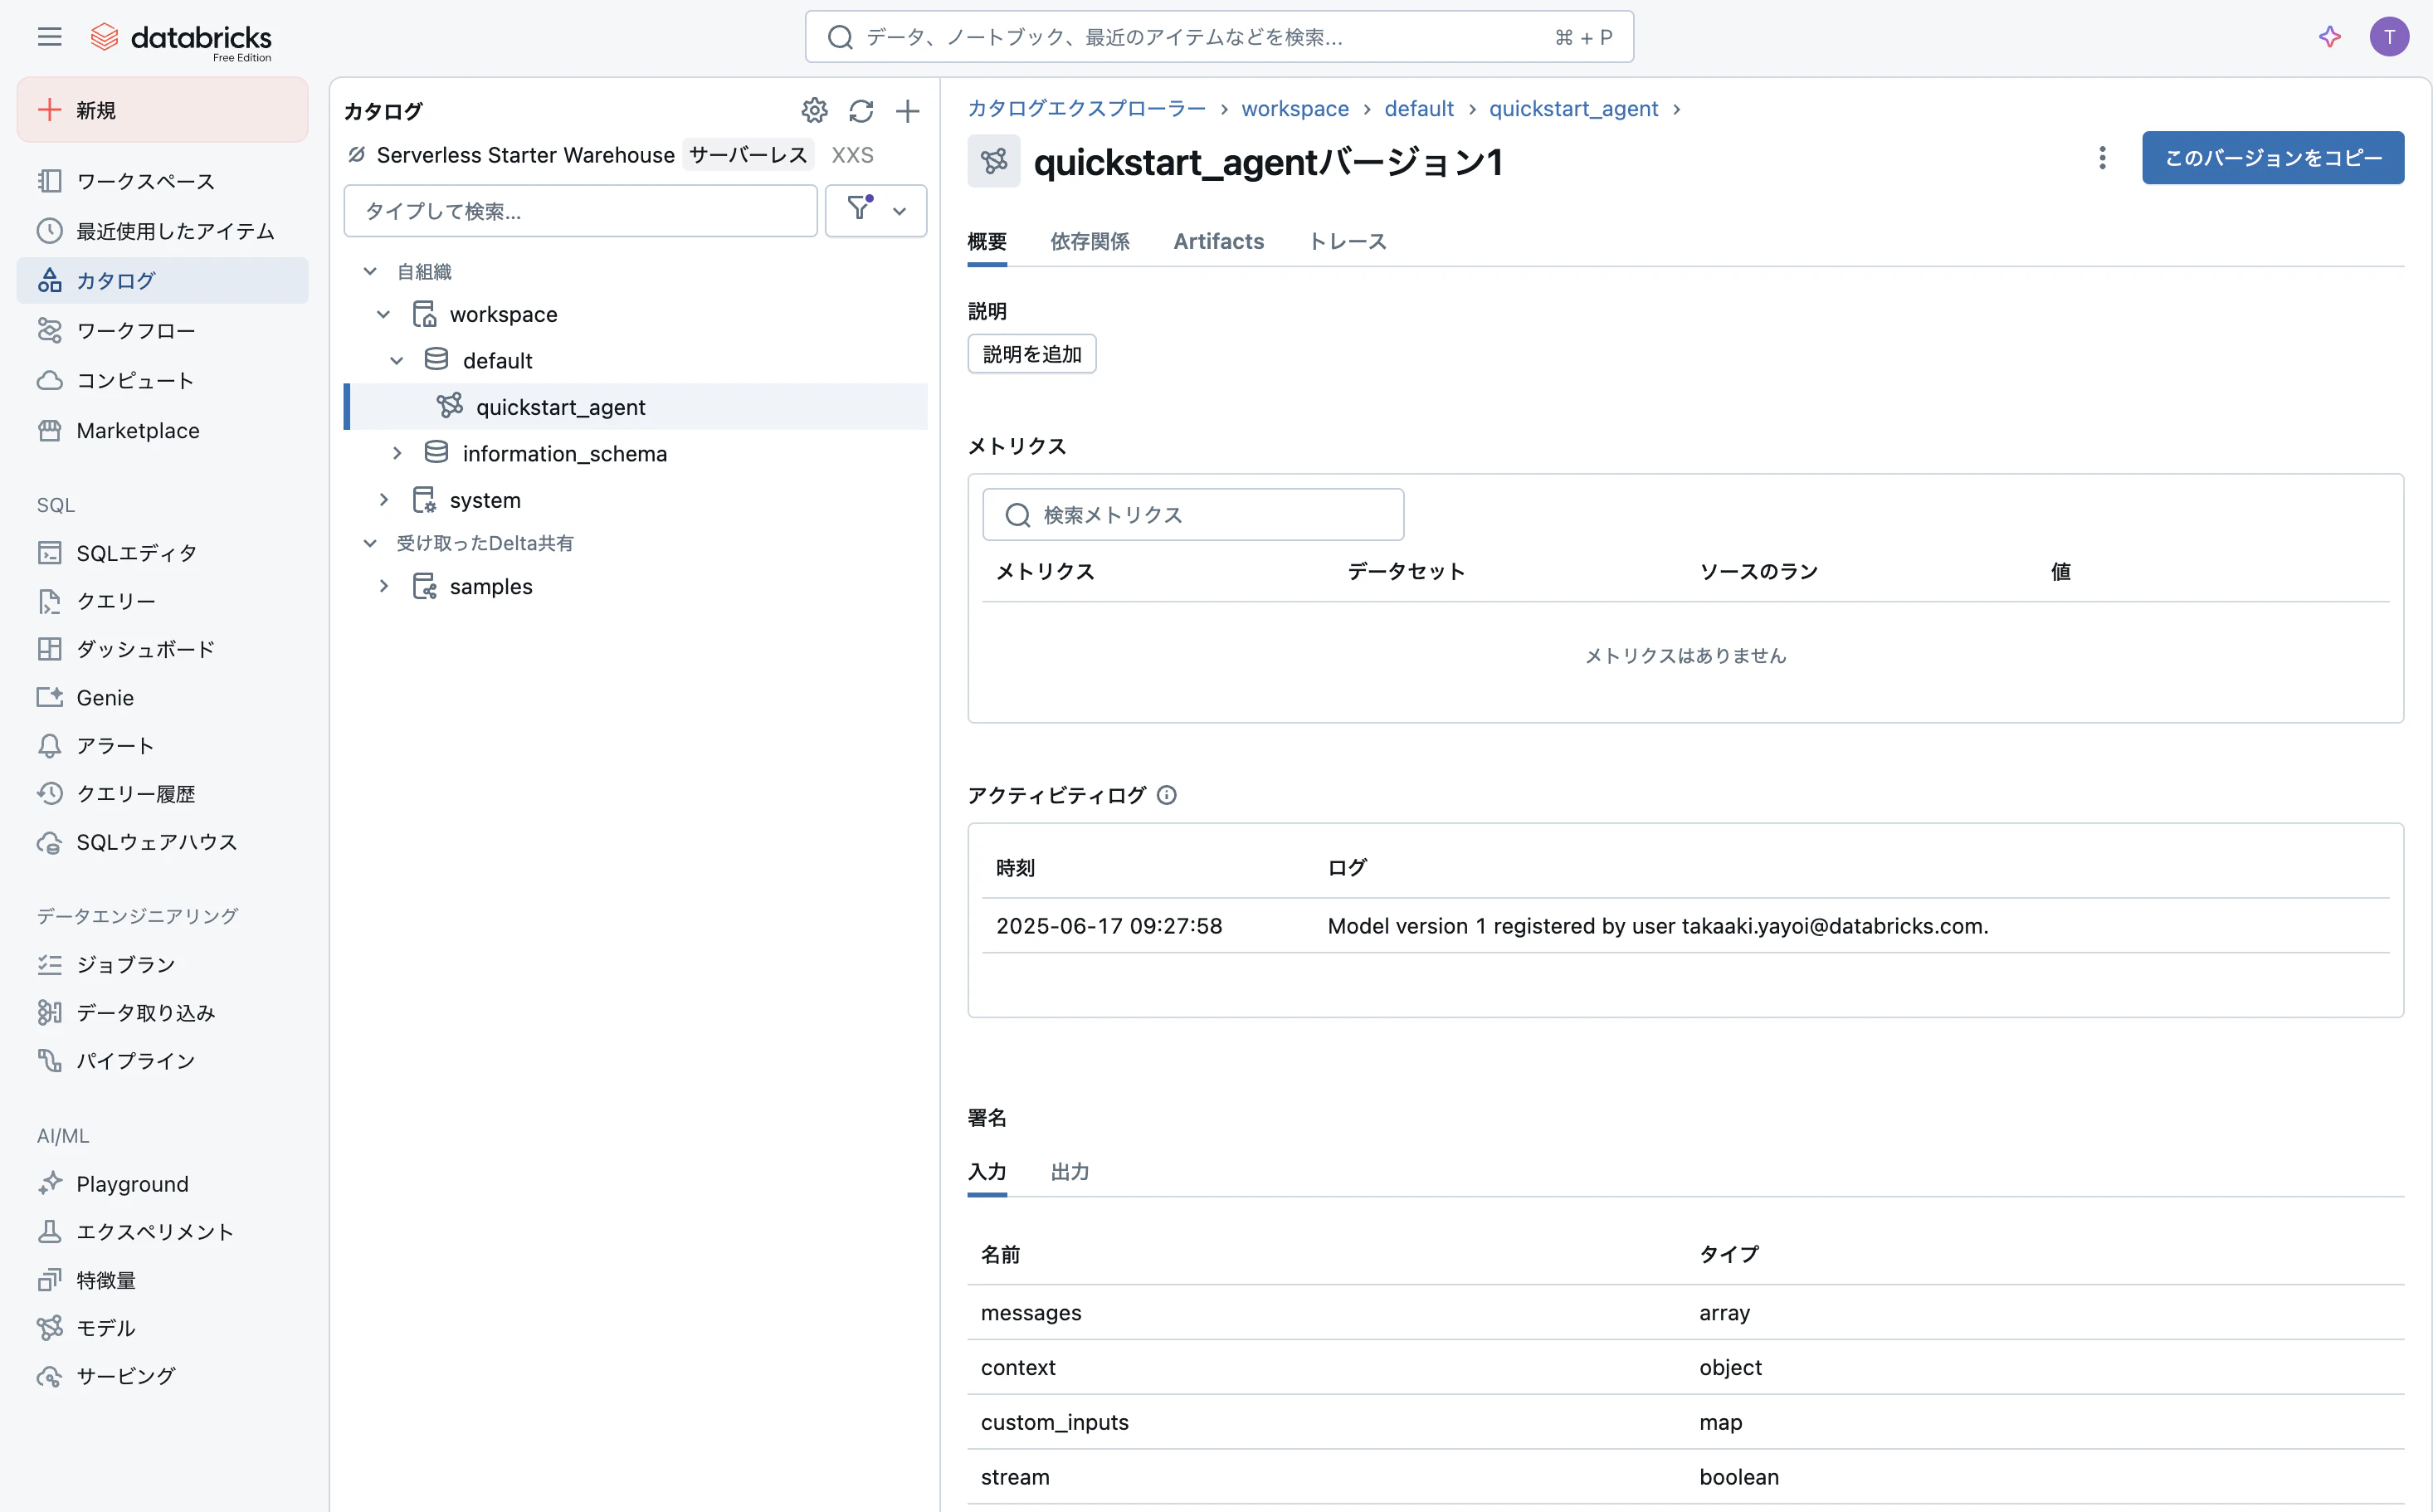Open ジョブラン in the sidebar
This screenshot has height=1512, width=2433.
coord(162,964)
